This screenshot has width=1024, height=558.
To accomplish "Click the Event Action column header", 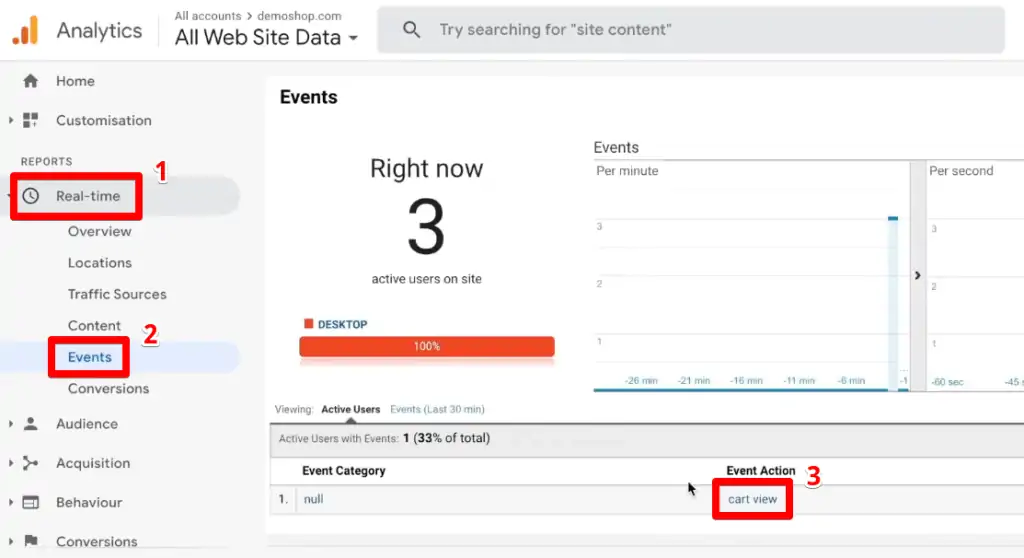I will point(760,470).
